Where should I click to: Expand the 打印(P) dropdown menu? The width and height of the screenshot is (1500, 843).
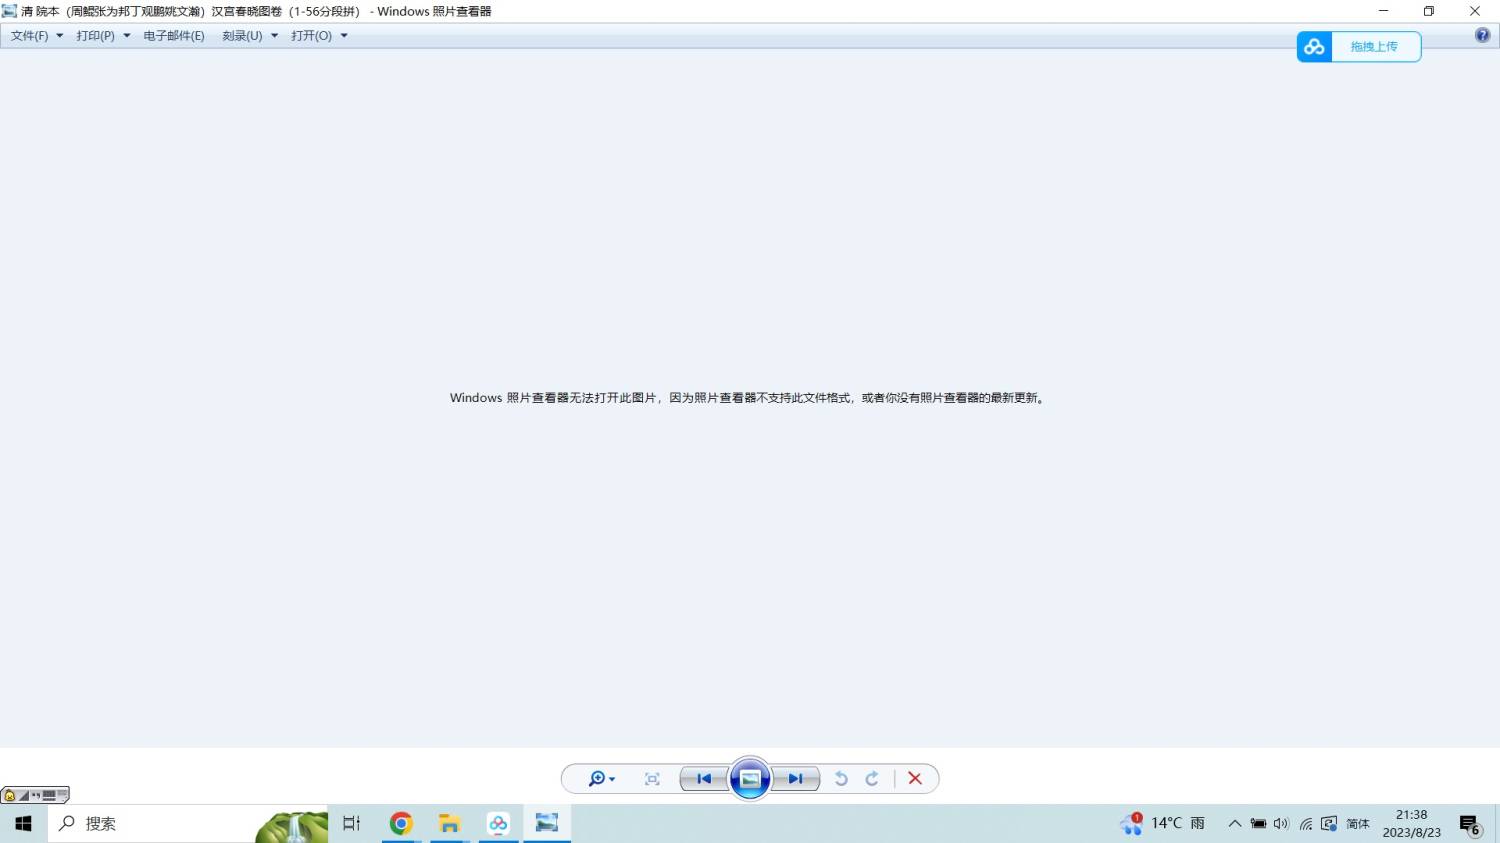pos(102,36)
